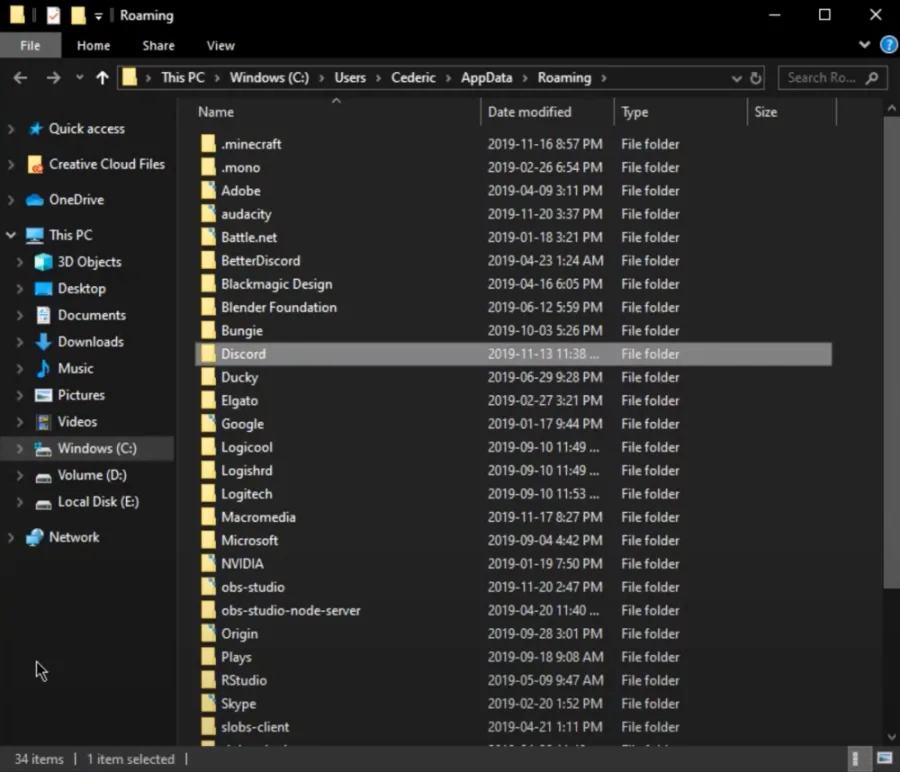Click the file list vertical scrollbar
The height and width of the screenshot is (772, 900).
891,352
